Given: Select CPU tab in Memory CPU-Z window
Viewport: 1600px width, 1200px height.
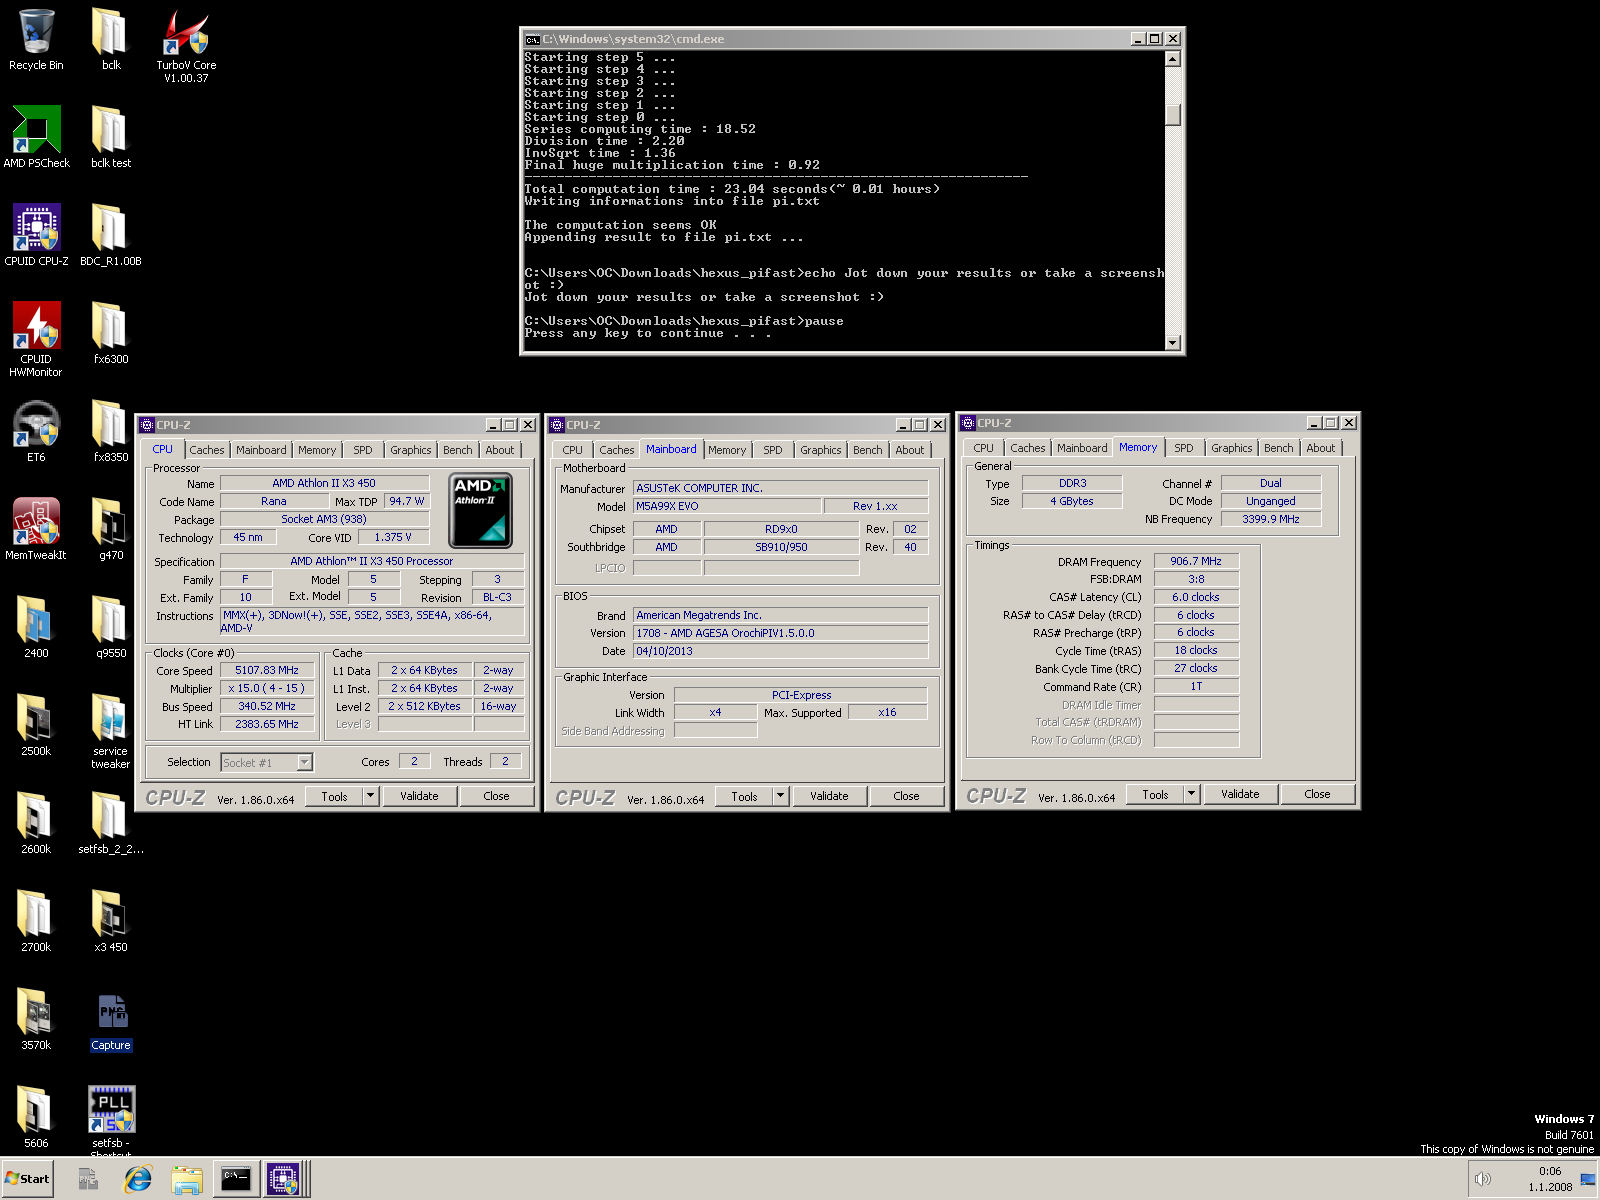Looking at the screenshot, I should (x=984, y=448).
